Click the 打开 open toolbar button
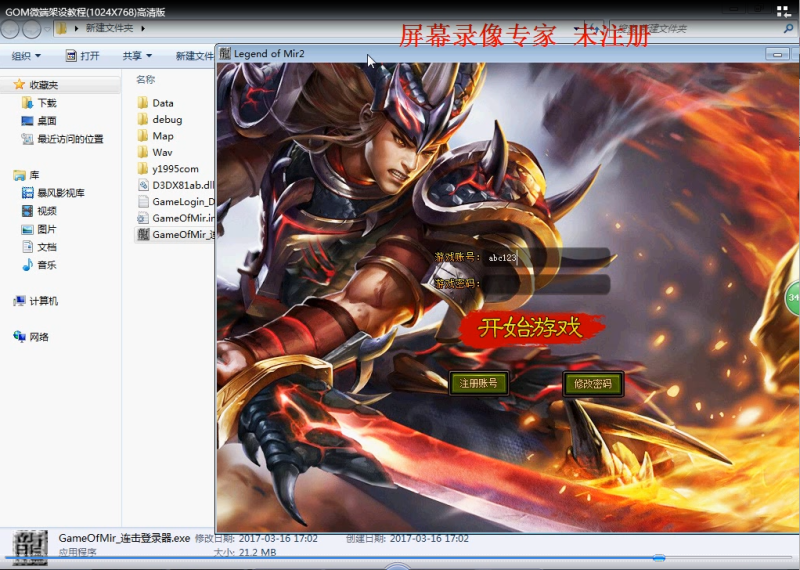Viewport: 800px width, 570px height. (x=83, y=56)
